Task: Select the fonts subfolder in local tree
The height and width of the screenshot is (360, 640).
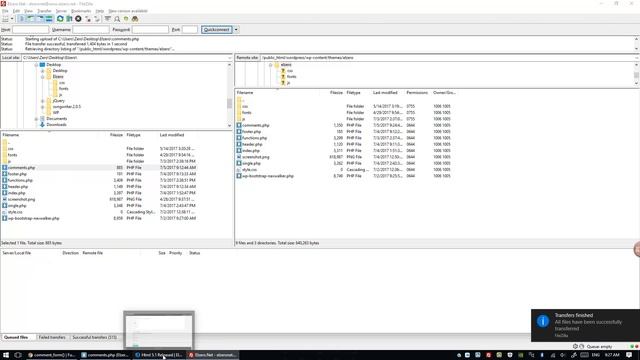Action: pyautogui.click(x=63, y=89)
